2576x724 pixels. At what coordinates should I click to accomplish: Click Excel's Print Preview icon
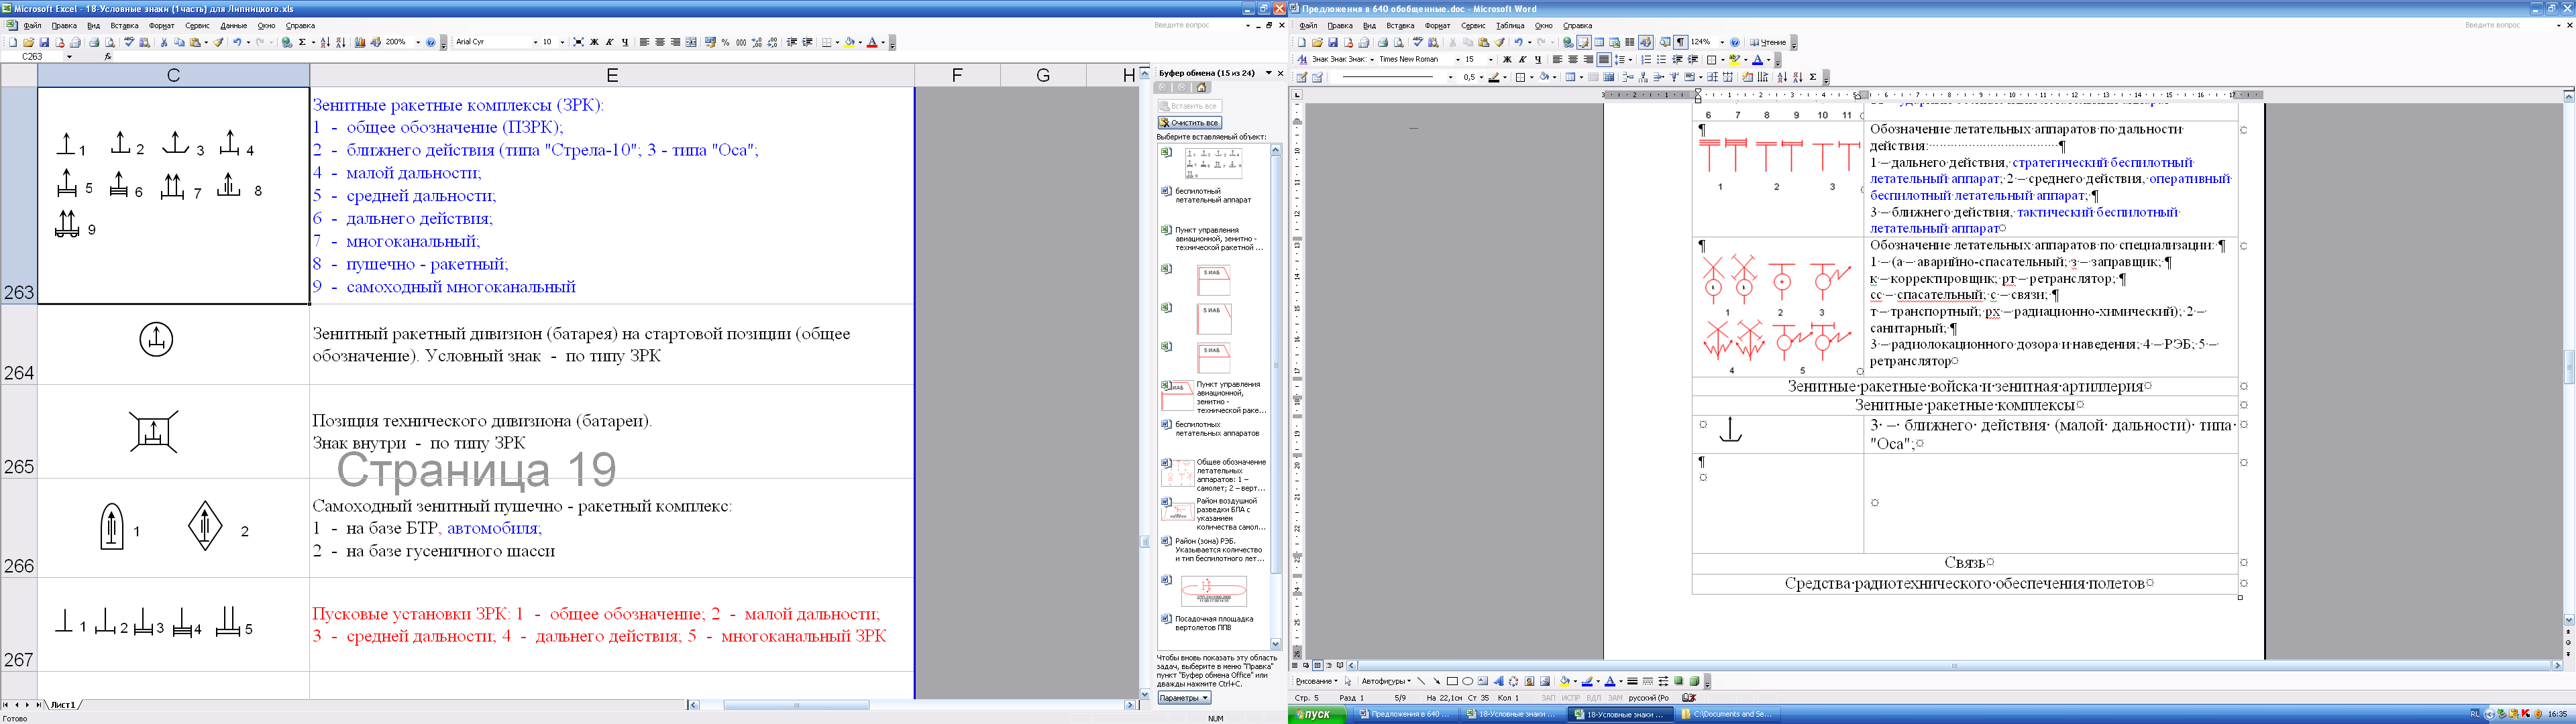[110, 42]
